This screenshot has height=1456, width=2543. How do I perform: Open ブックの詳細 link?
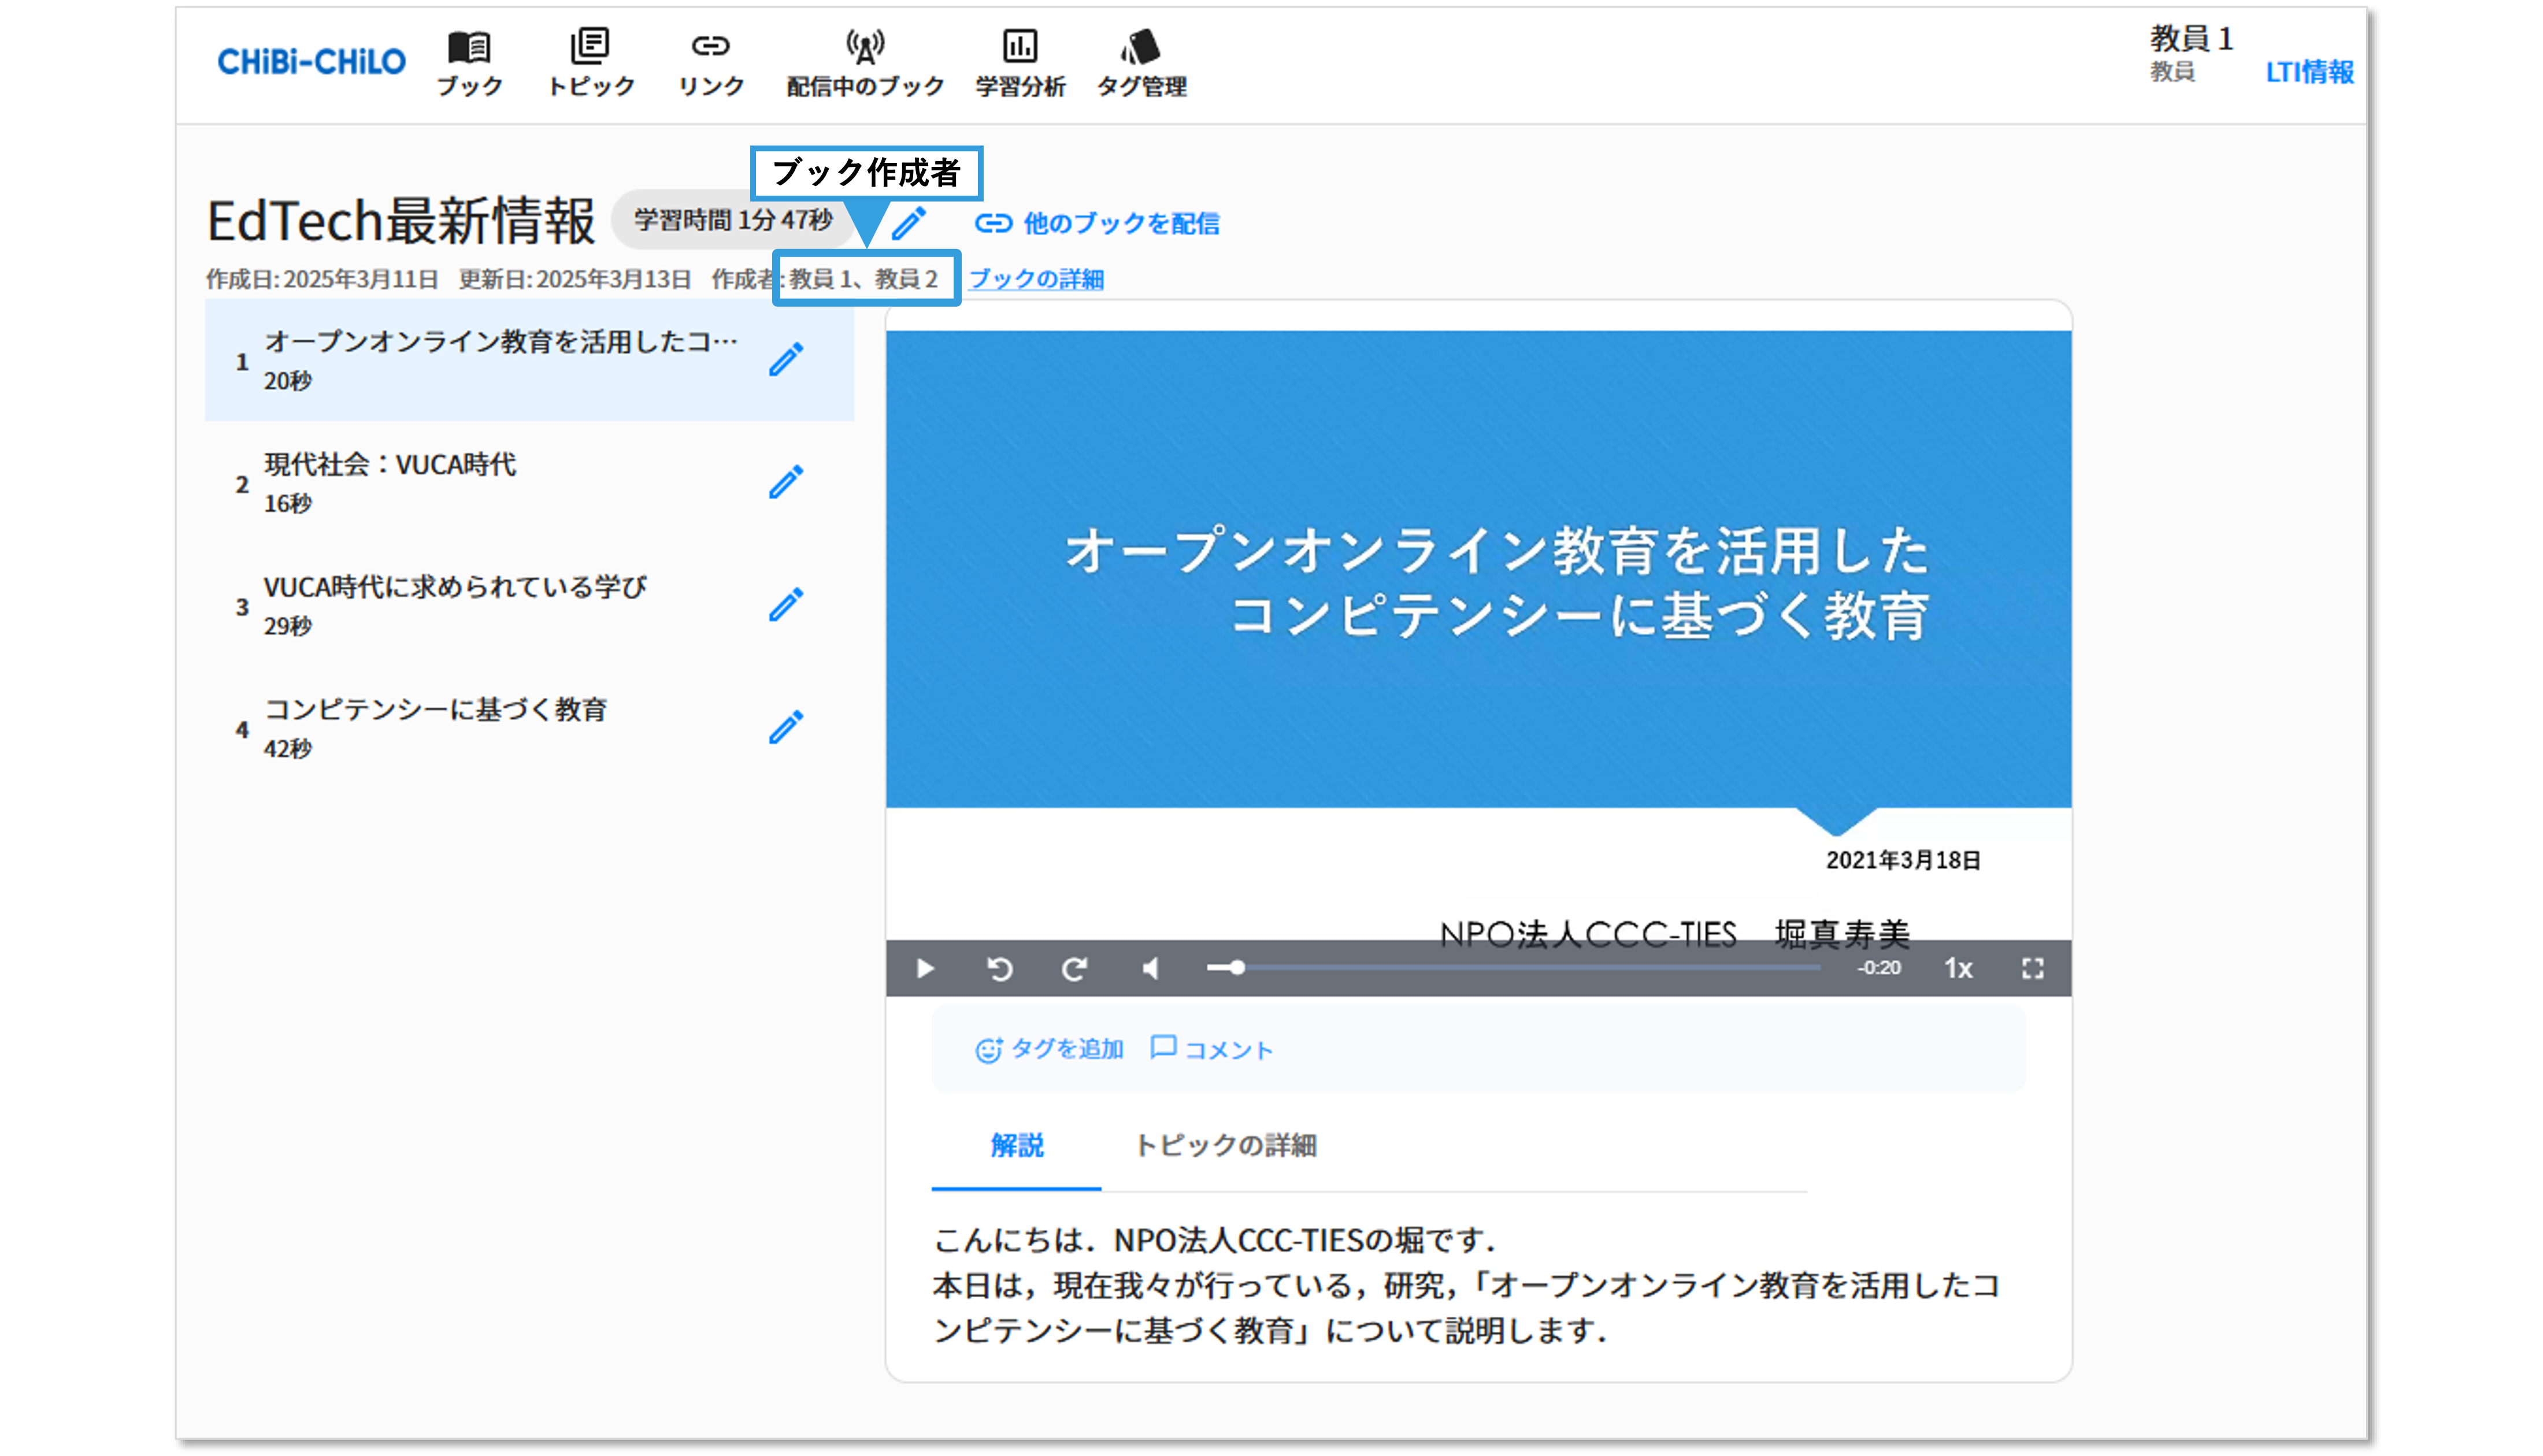click(x=1036, y=279)
